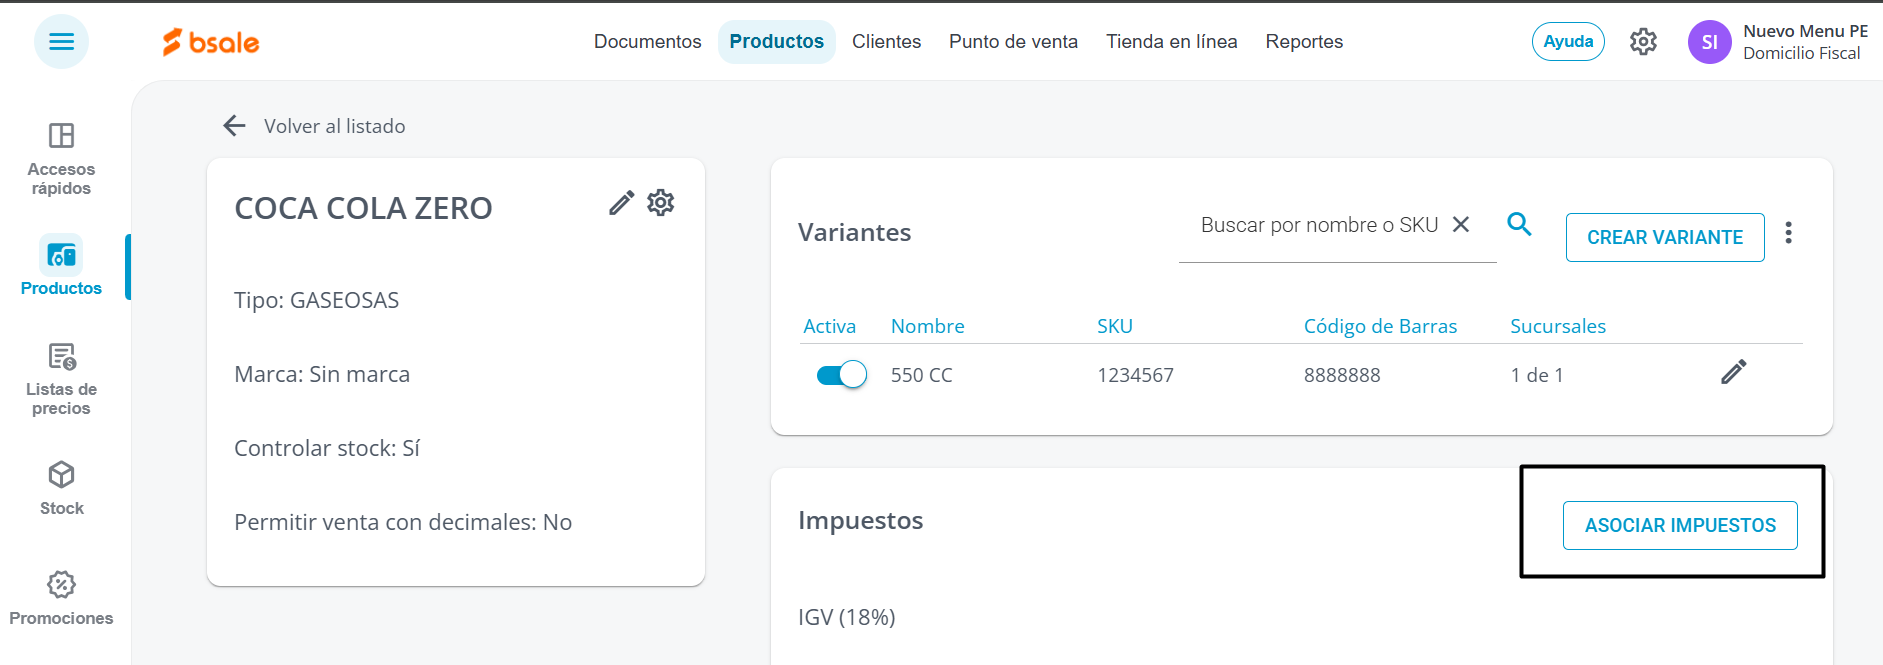1883x665 pixels.
Task: Click the Domicilio Fiscal label
Action: (x=1801, y=54)
